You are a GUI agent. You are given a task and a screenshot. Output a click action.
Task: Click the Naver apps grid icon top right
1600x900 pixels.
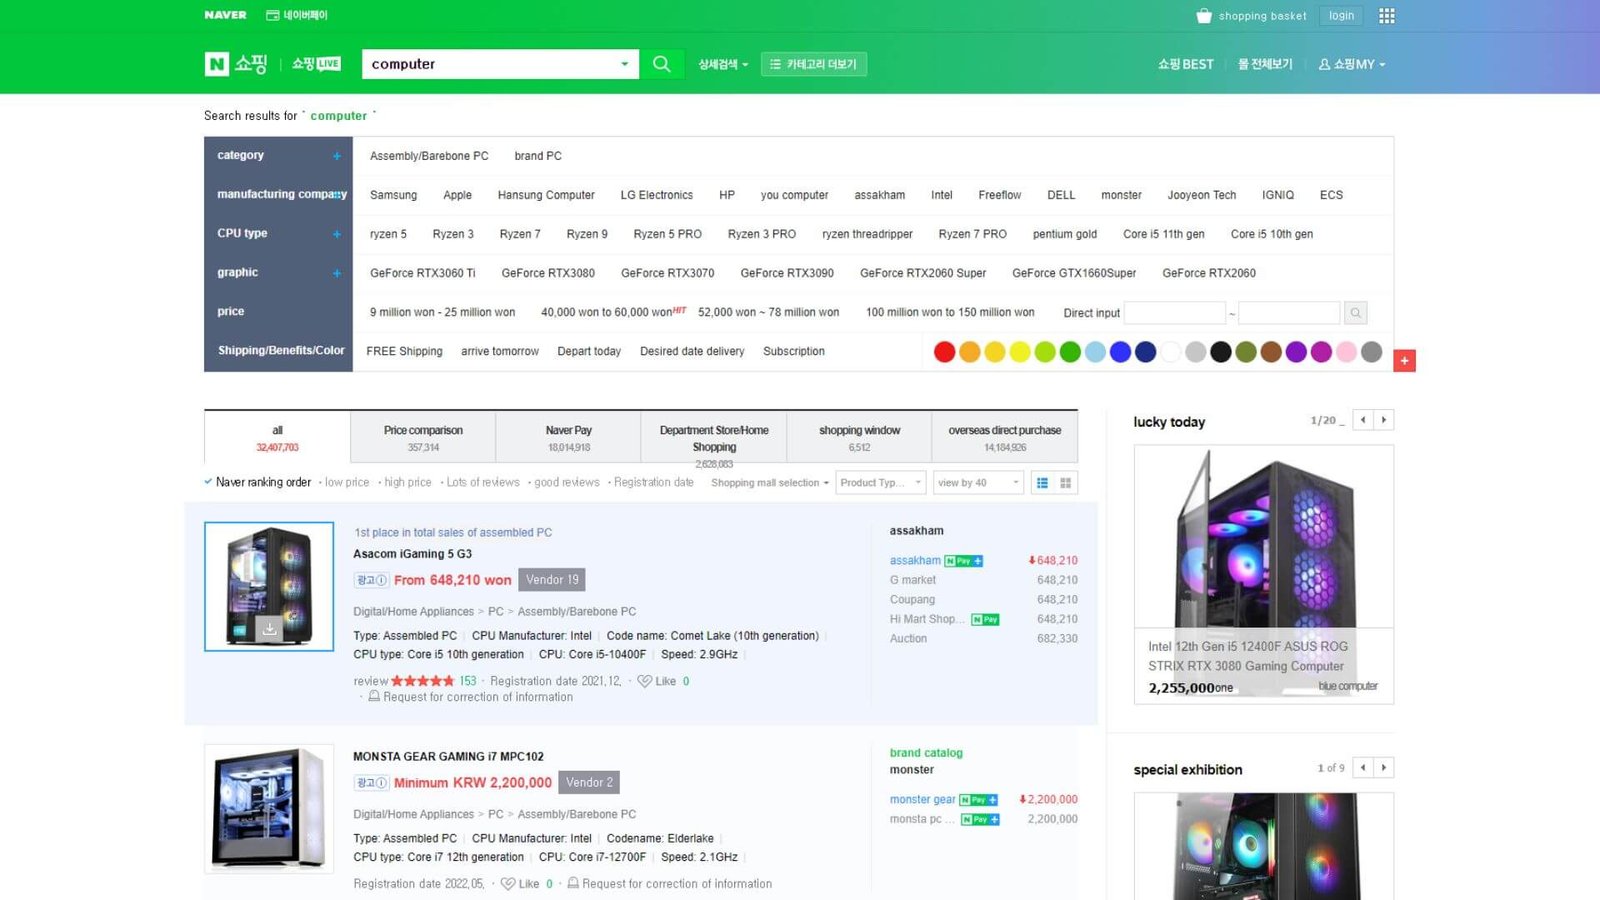[x=1386, y=15]
